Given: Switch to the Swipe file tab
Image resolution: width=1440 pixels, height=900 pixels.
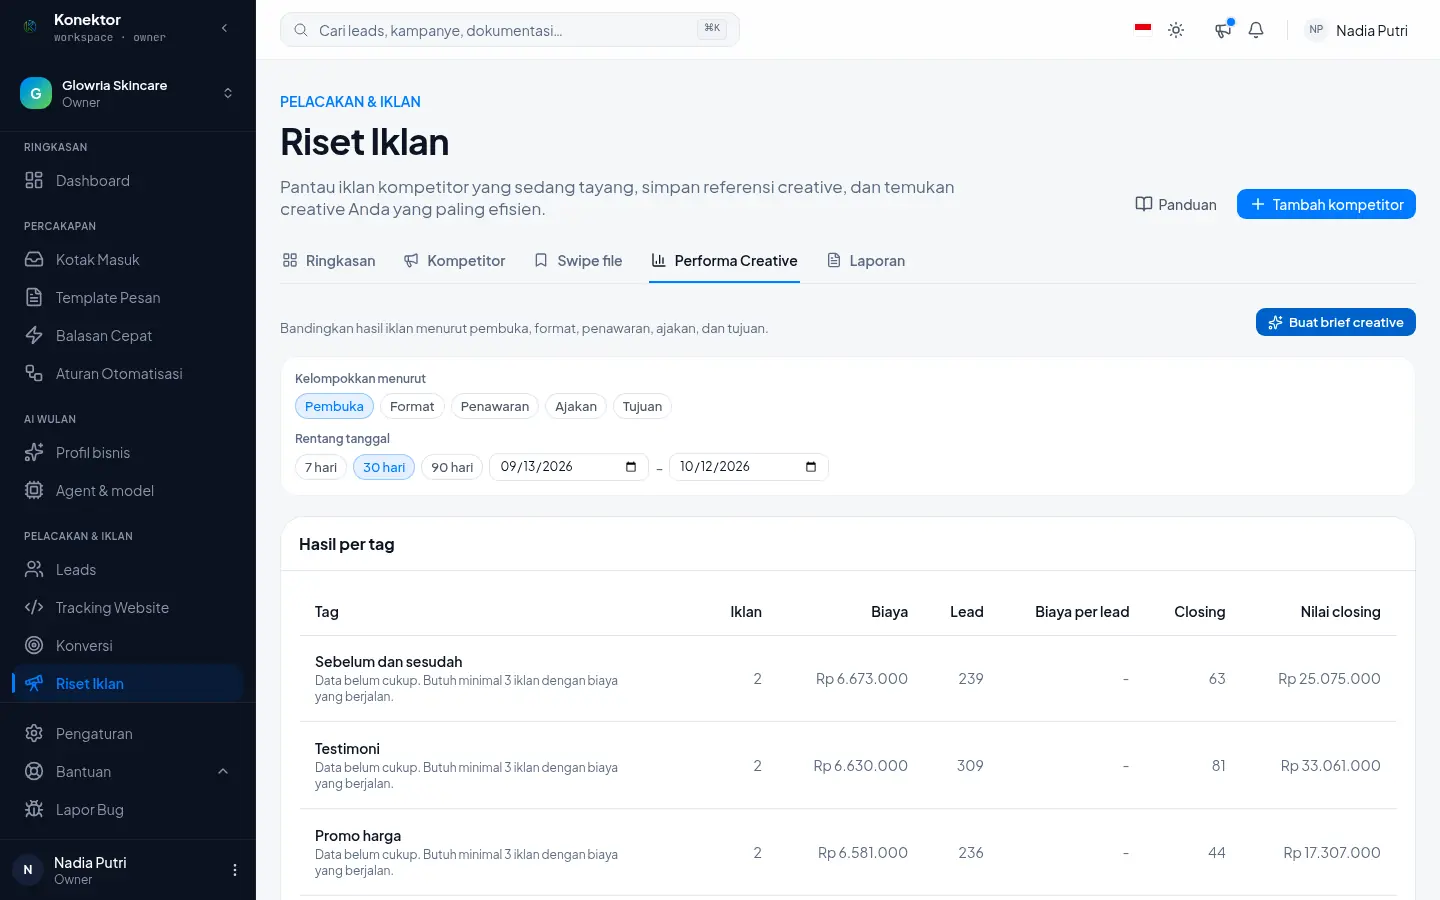Looking at the screenshot, I should click(x=578, y=261).
